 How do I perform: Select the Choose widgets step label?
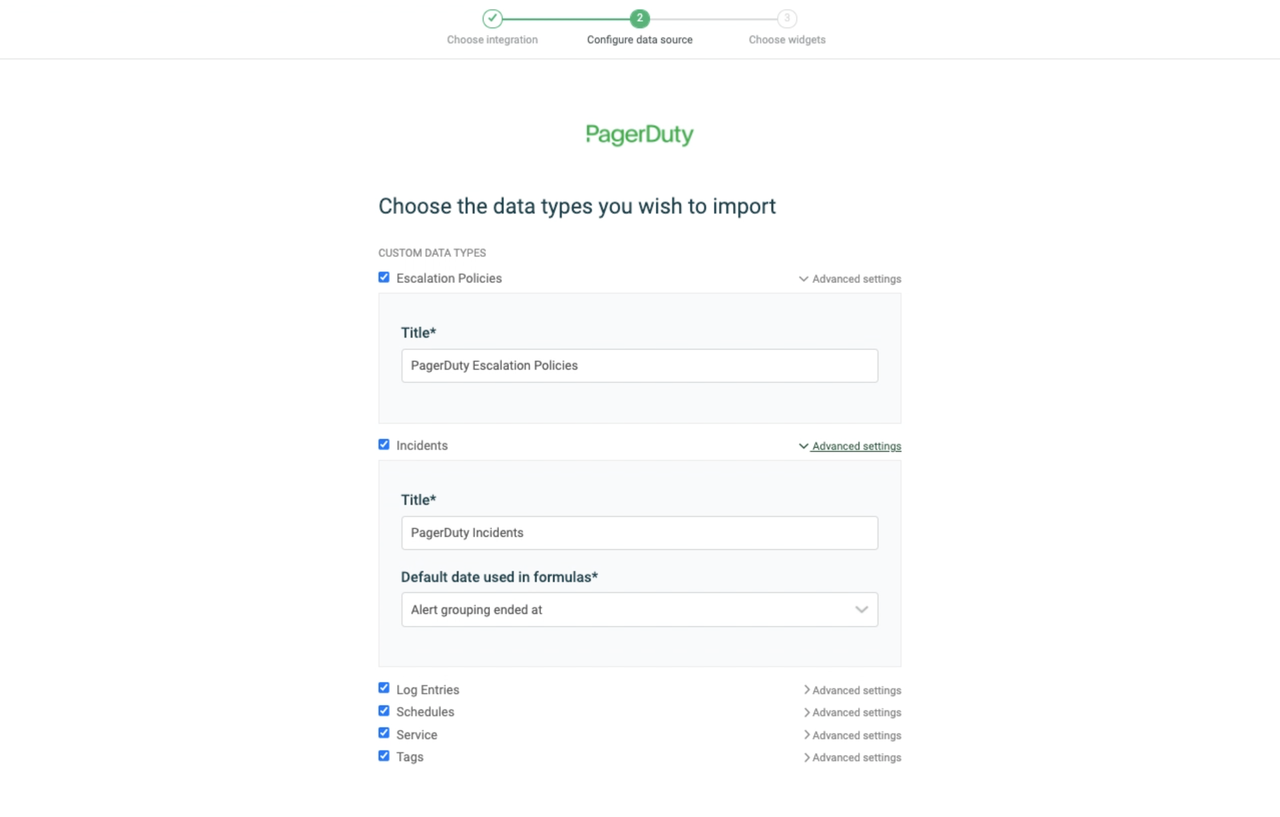pyautogui.click(x=787, y=40)
